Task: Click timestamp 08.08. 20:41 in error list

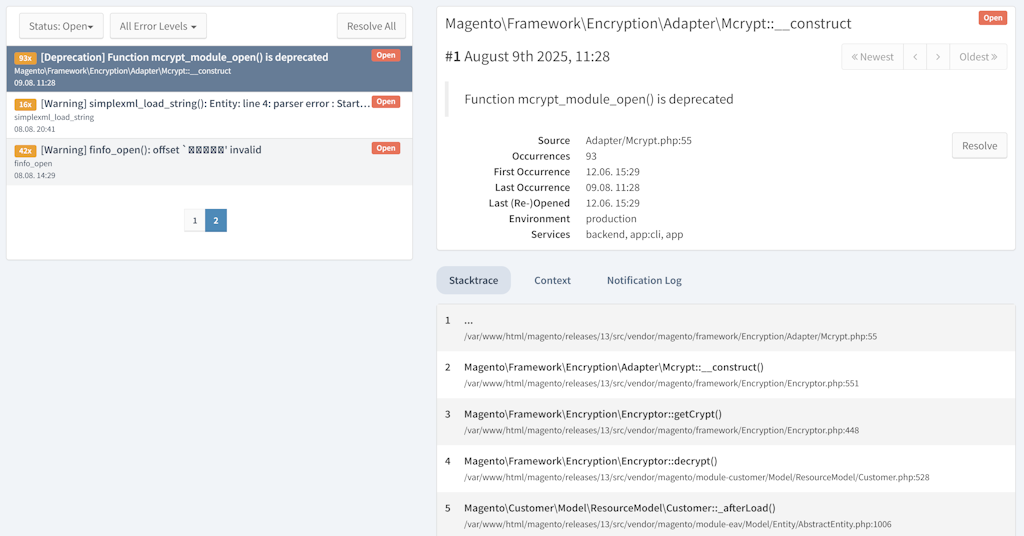Action: pos(35,129)
